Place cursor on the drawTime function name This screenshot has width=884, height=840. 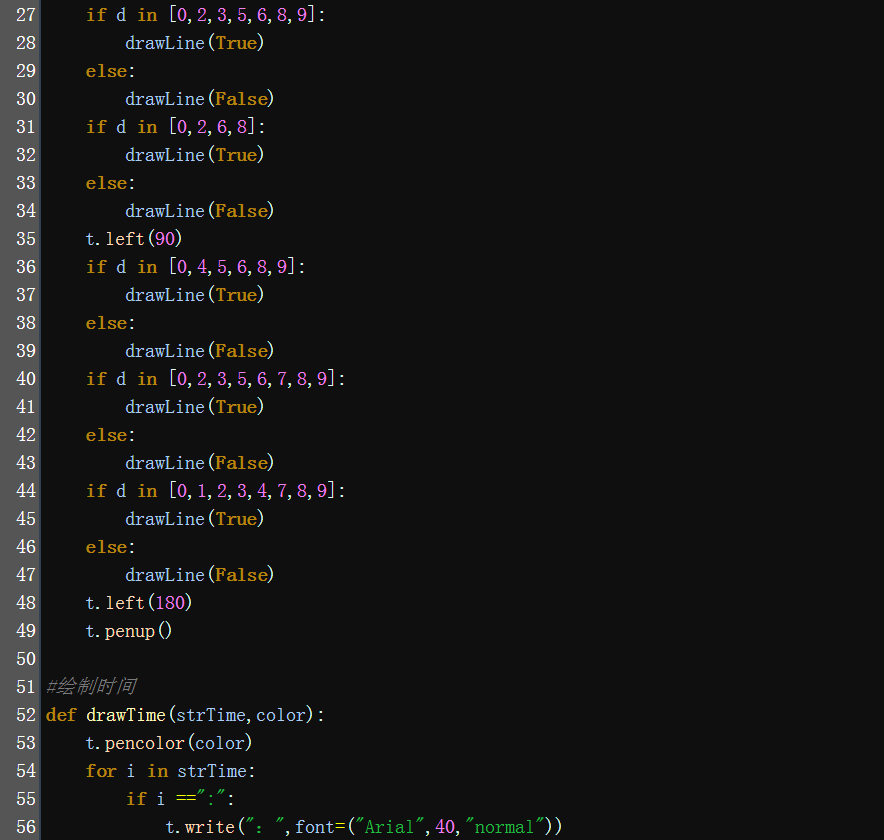(x=126, y=715)
